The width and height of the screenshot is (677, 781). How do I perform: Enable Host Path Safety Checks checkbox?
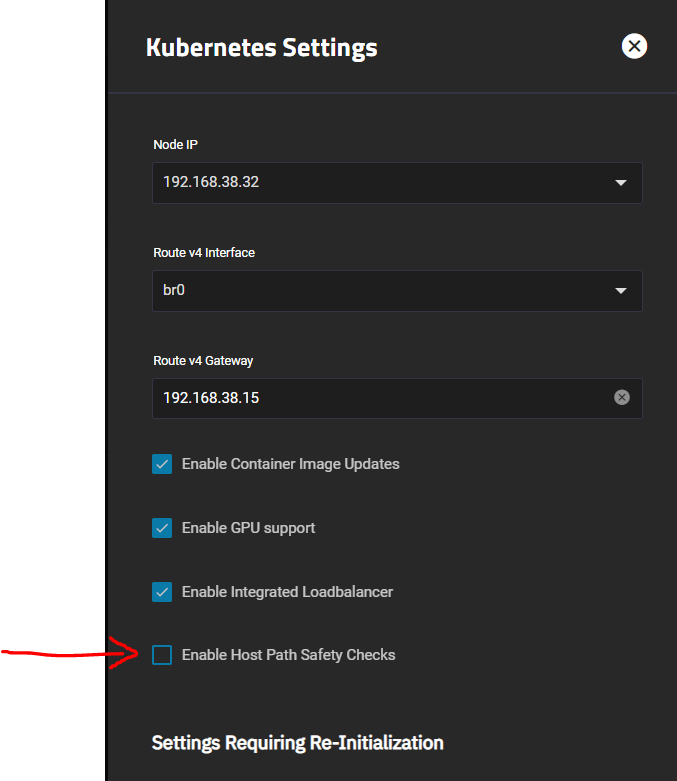click(x=162, y=655)
